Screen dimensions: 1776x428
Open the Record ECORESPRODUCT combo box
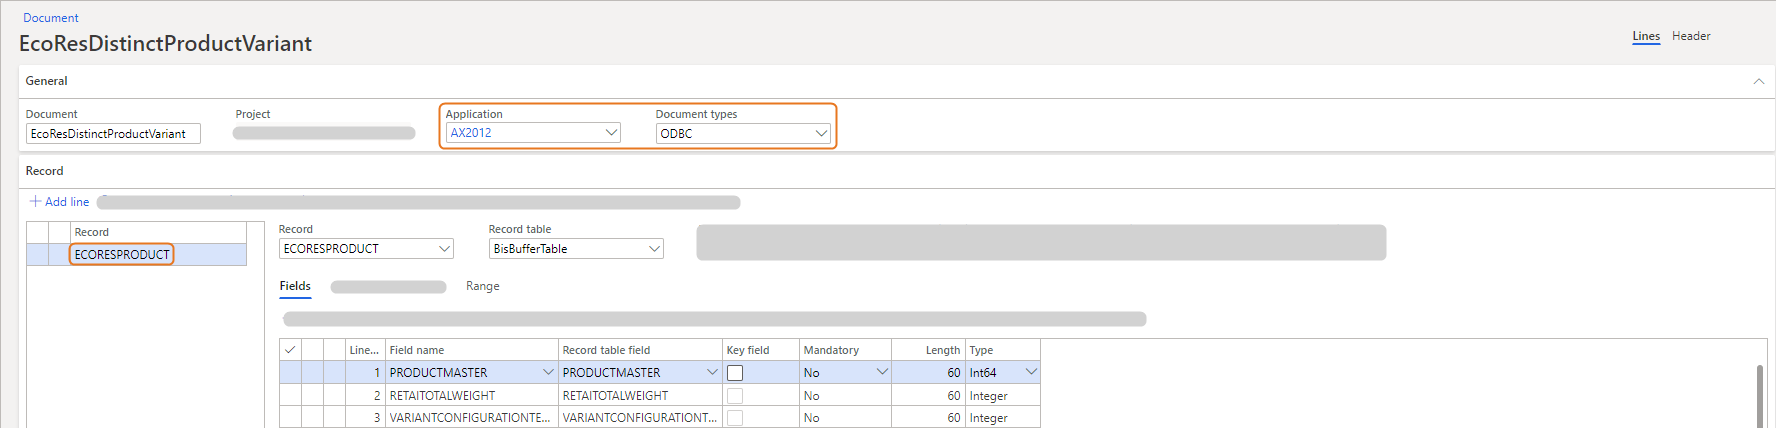click(445, 249)
